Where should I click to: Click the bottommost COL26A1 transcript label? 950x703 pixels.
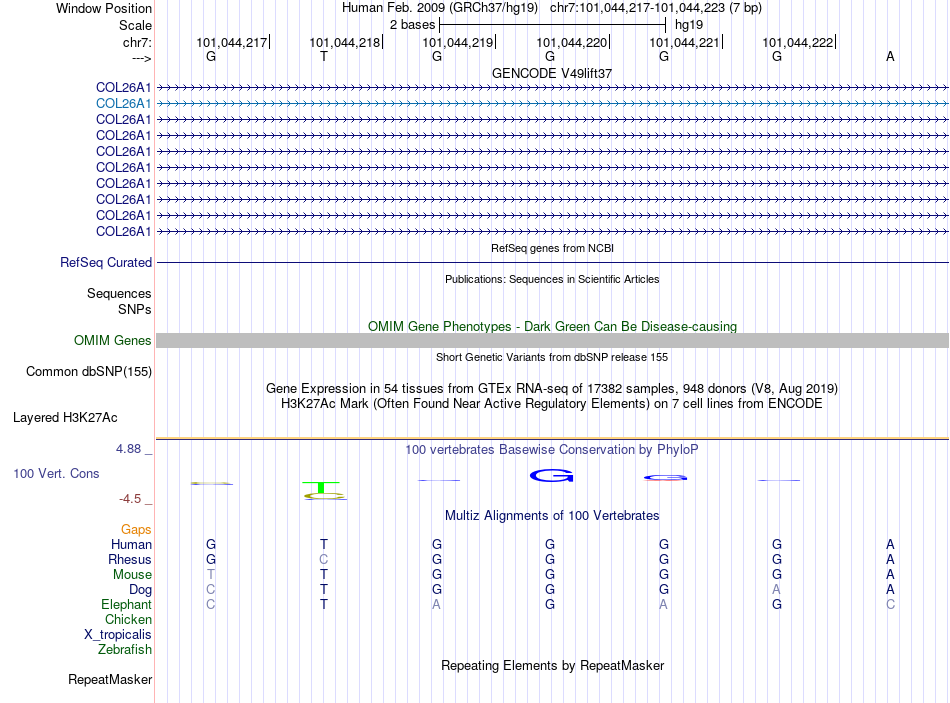click(124, 232)
